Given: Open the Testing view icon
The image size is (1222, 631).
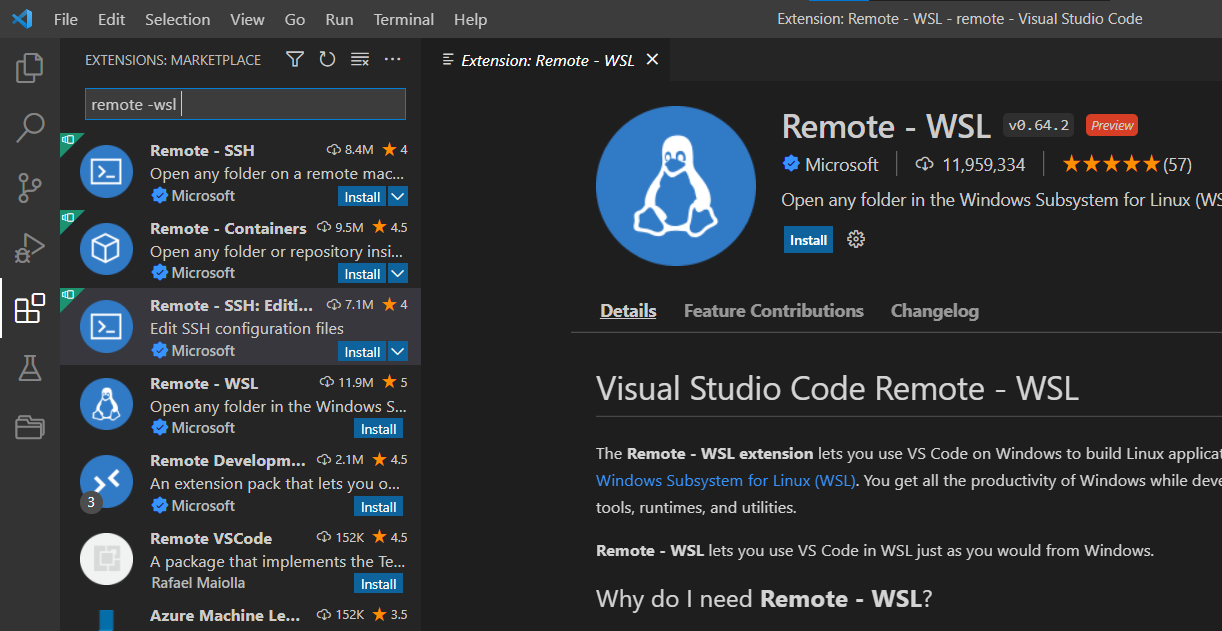Looking at the screenshot, I should [29, 369].
